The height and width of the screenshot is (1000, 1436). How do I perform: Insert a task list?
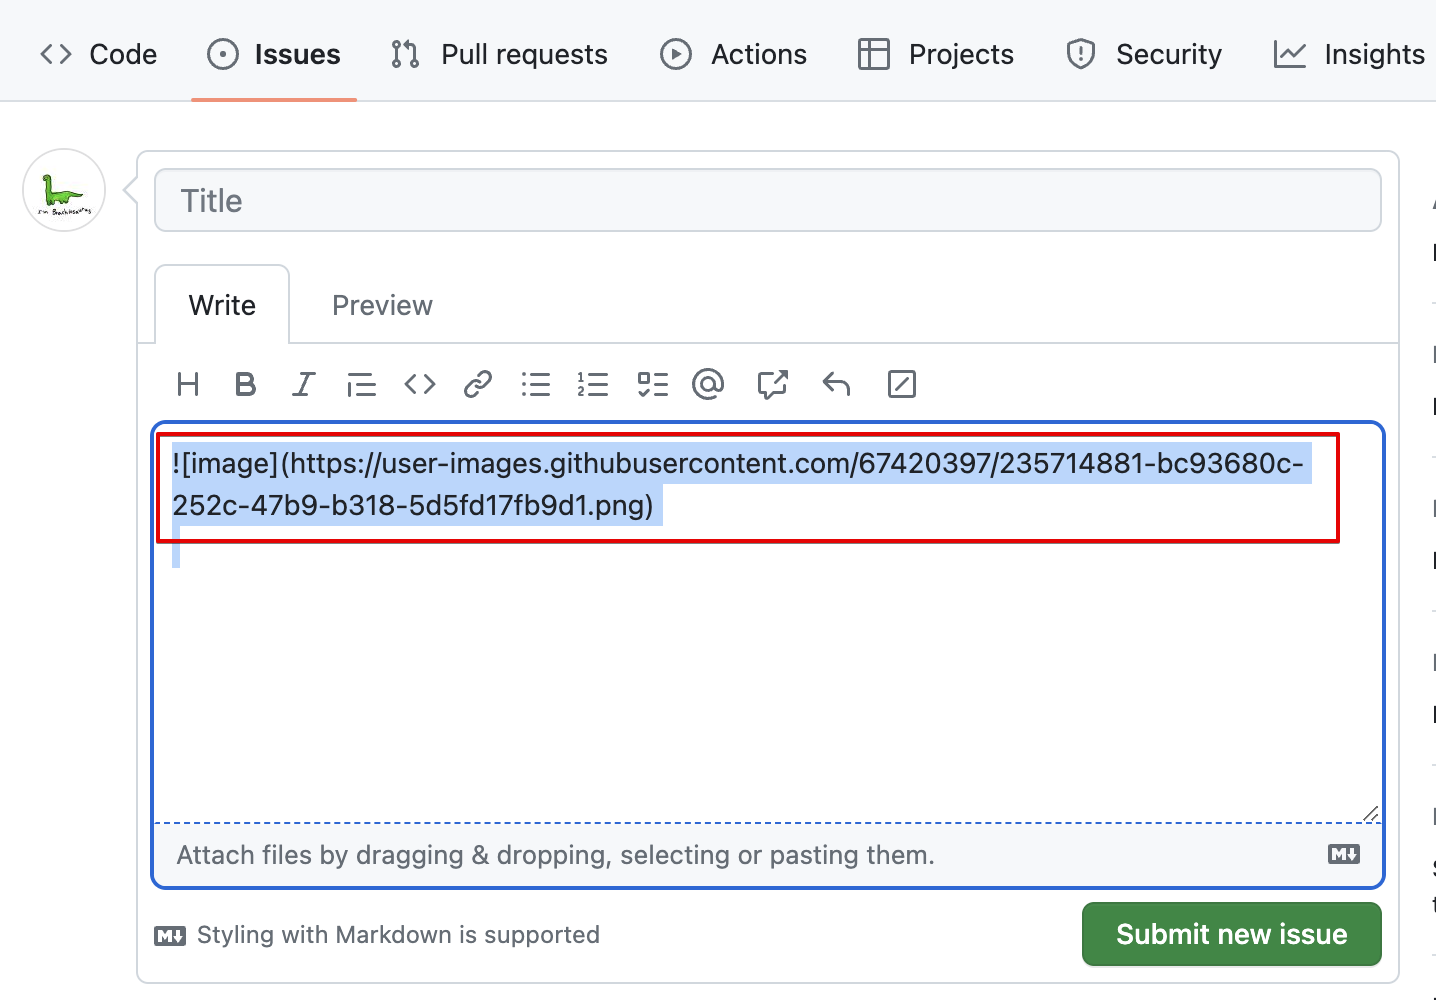pos(653,384)
